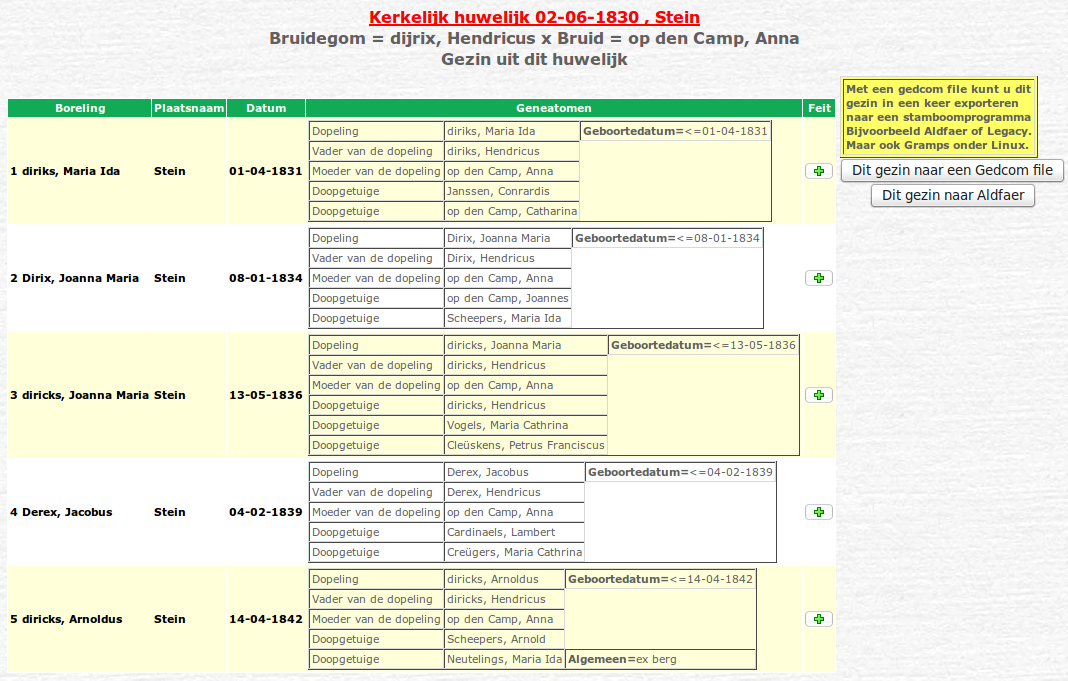The height and width of the screenshot is (681, 1068).
Task: Click the green plus icon for Dirix, Joanna Maria
Action: 818,278
